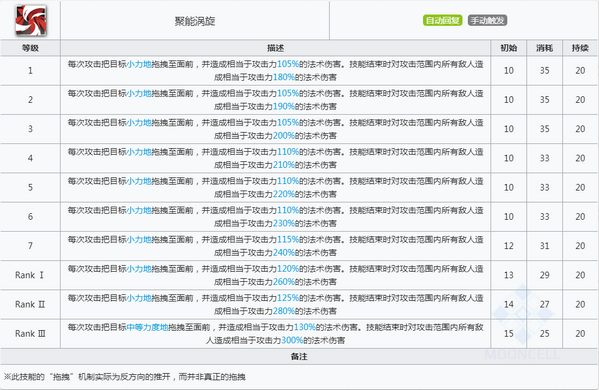Image resolution: width=599 pixels, height=390 pixels.
Task: Click cost value 27 in Rank II row
Action: pos(544,304)
